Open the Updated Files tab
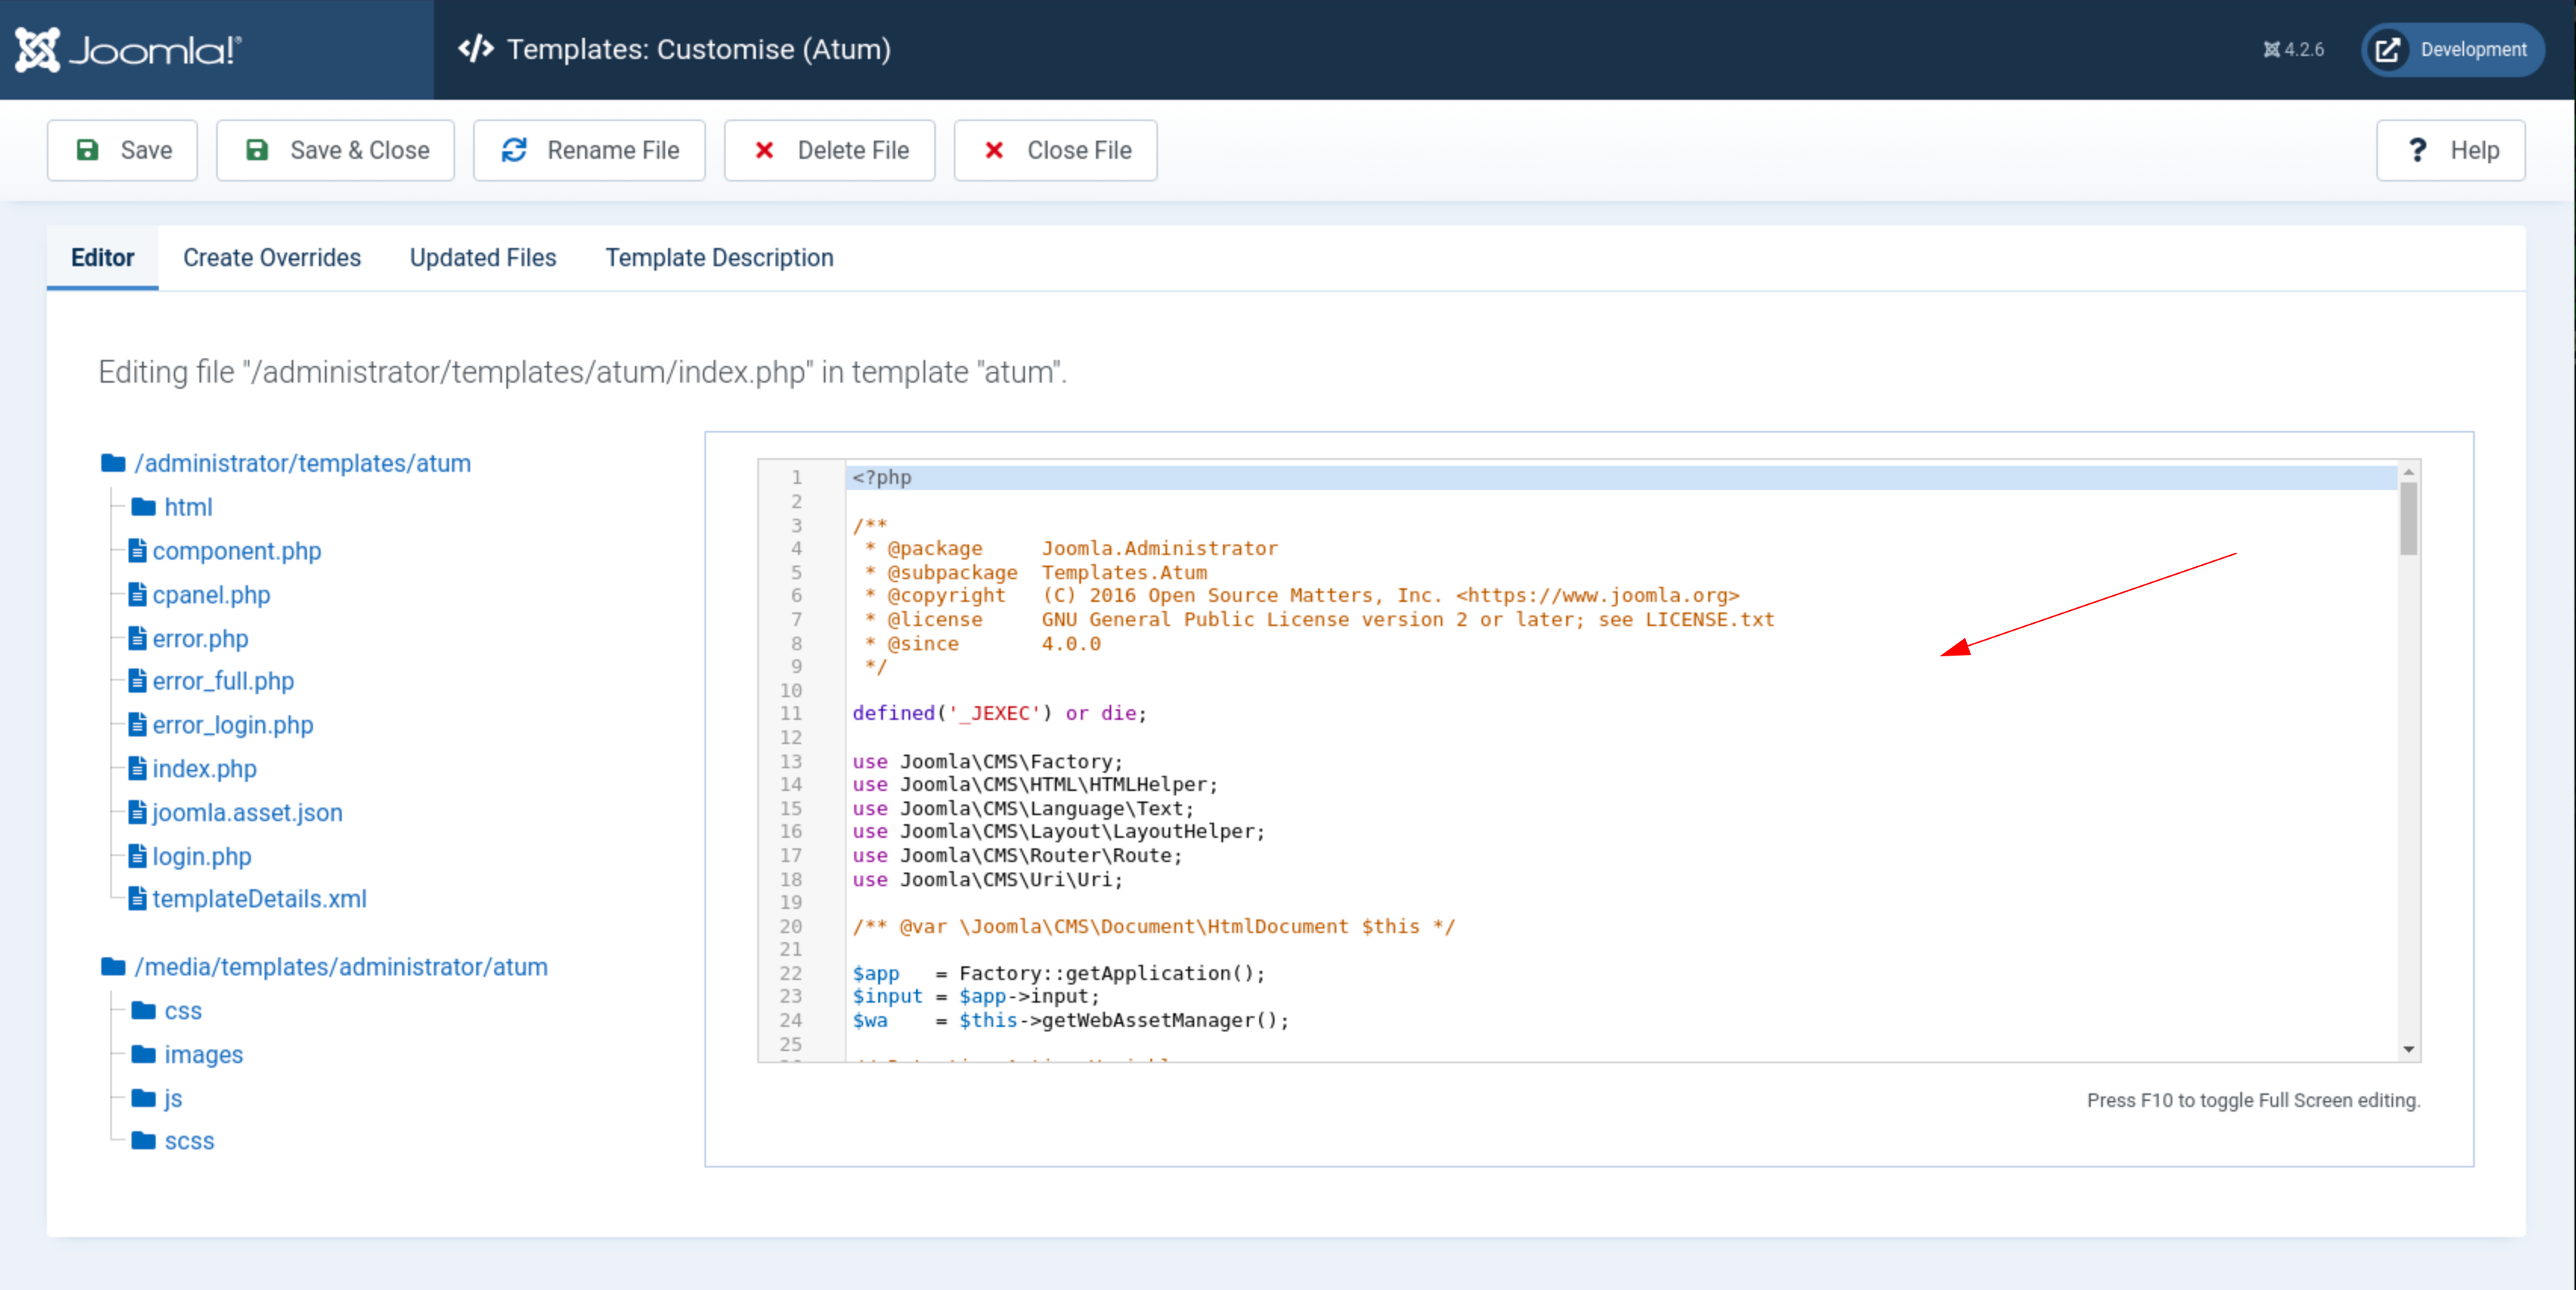This screenshot has width=2576, height=1290. coord(483,258)
